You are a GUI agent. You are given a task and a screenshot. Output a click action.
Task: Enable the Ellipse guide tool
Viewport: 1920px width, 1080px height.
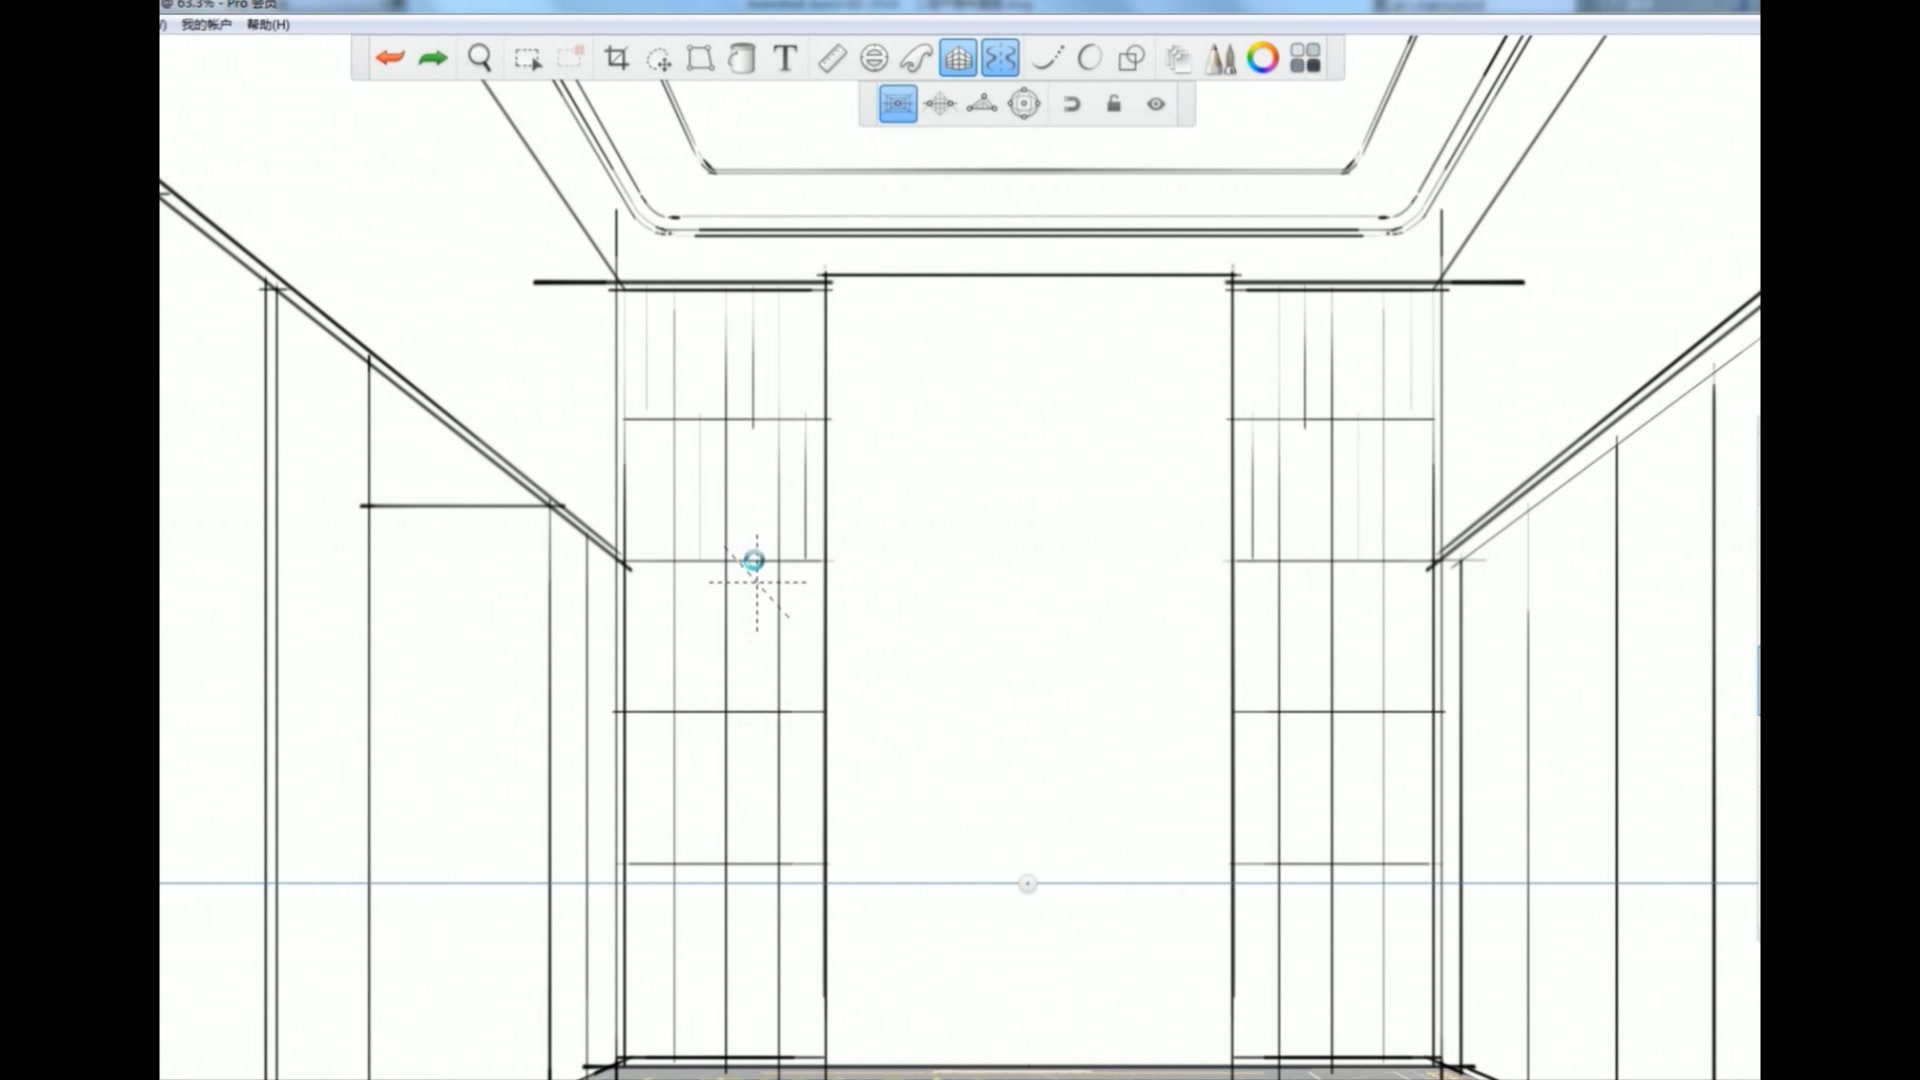coord(874,58)
